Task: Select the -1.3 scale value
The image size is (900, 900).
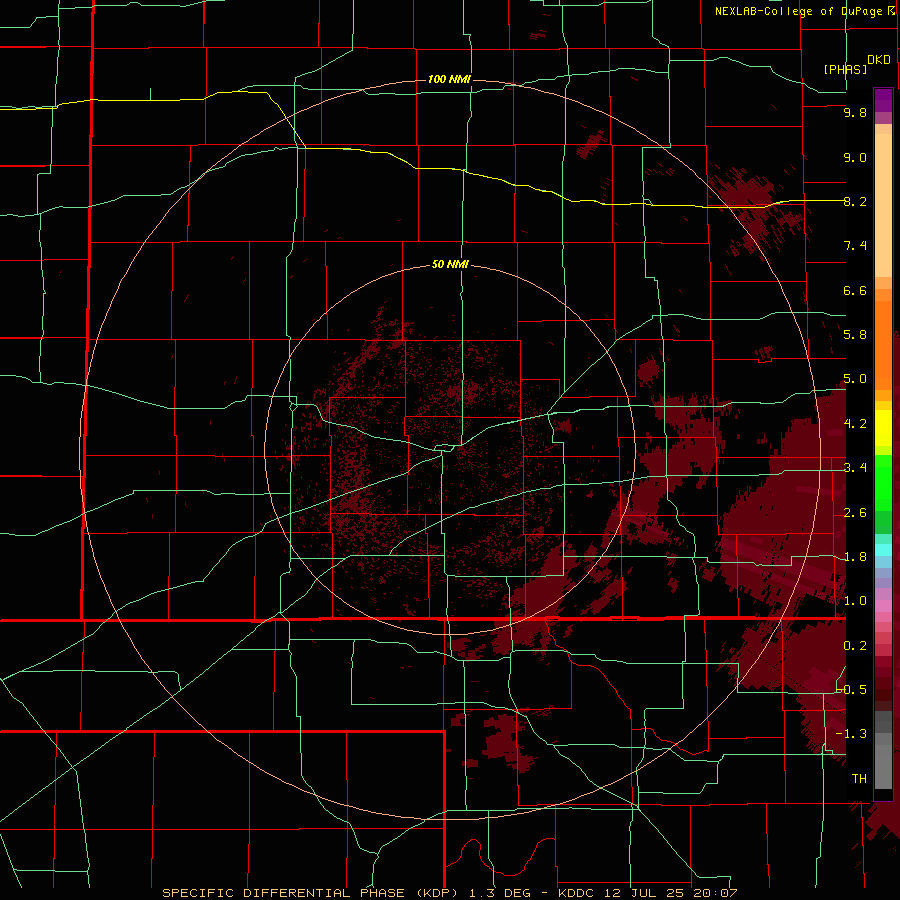Action: (x=852, y=734)
